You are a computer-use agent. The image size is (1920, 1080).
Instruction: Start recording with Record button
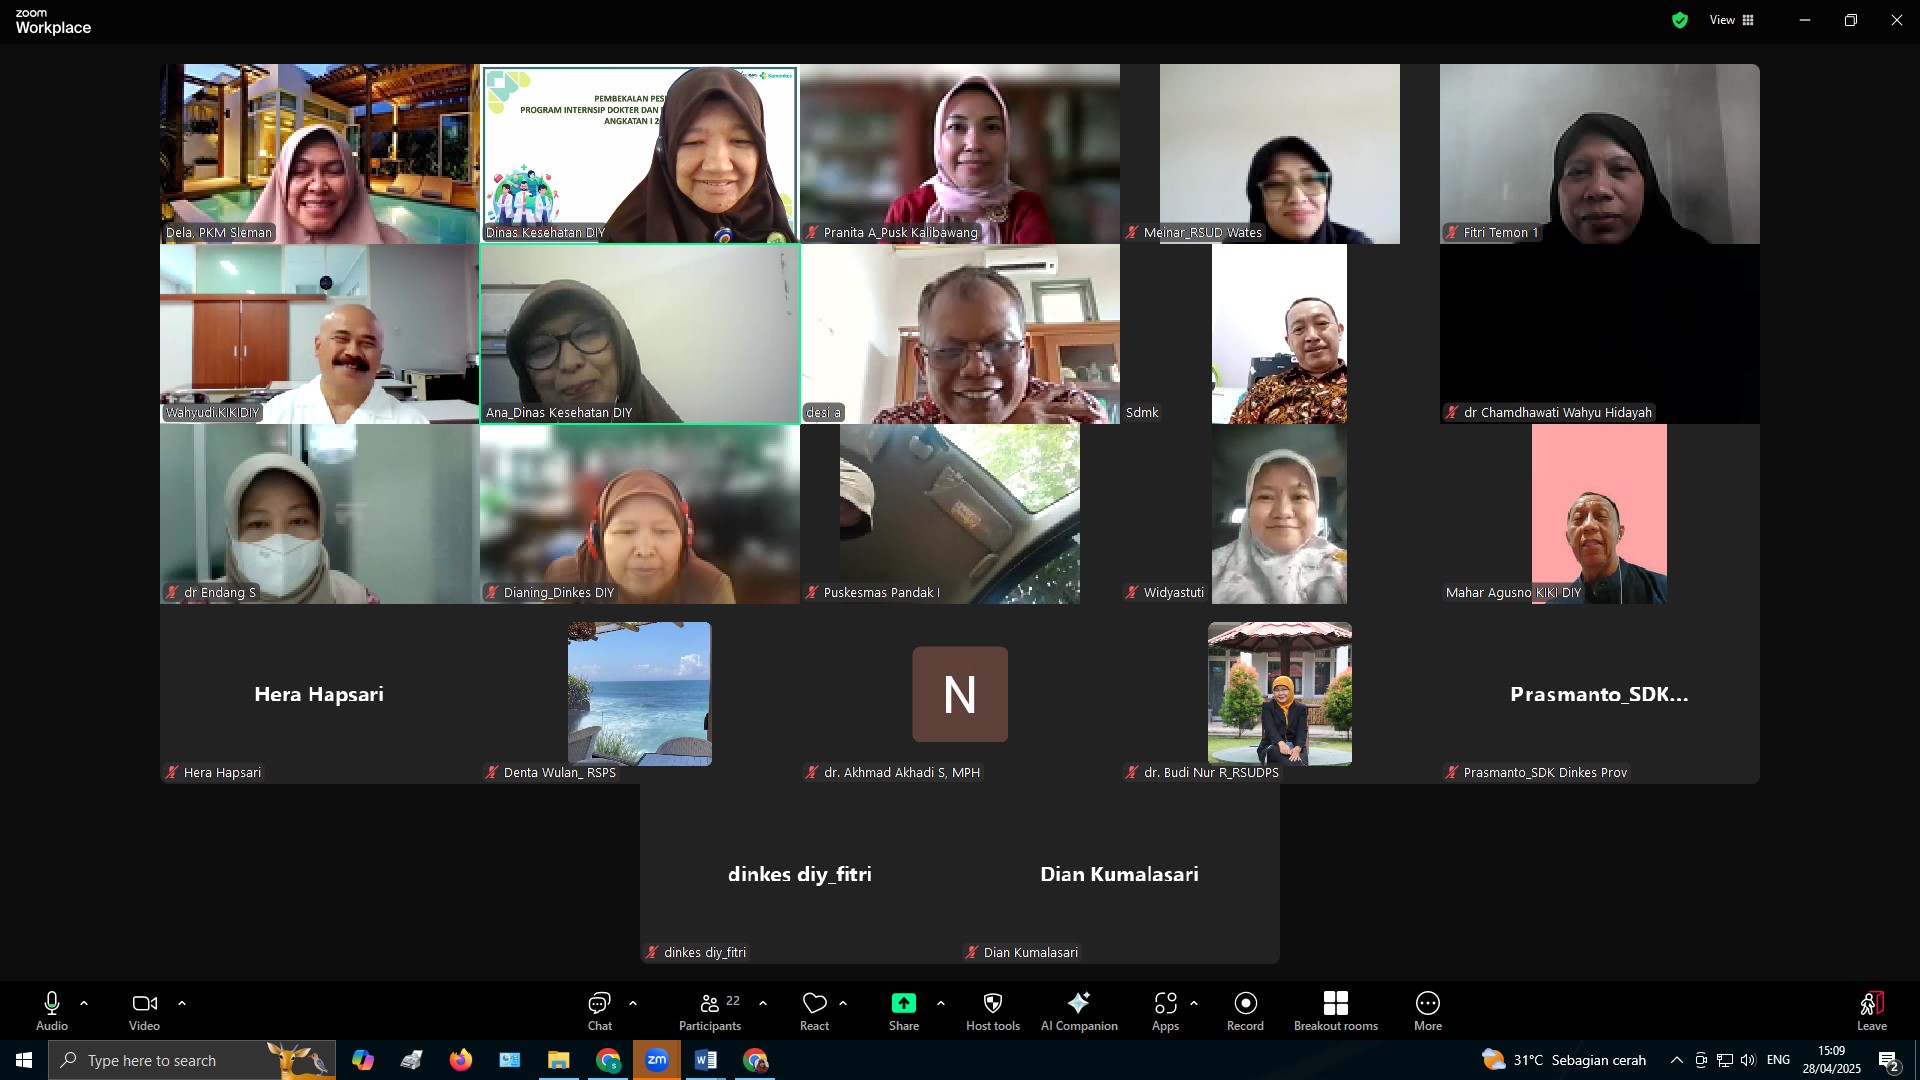click(x=1245, y=1011)
